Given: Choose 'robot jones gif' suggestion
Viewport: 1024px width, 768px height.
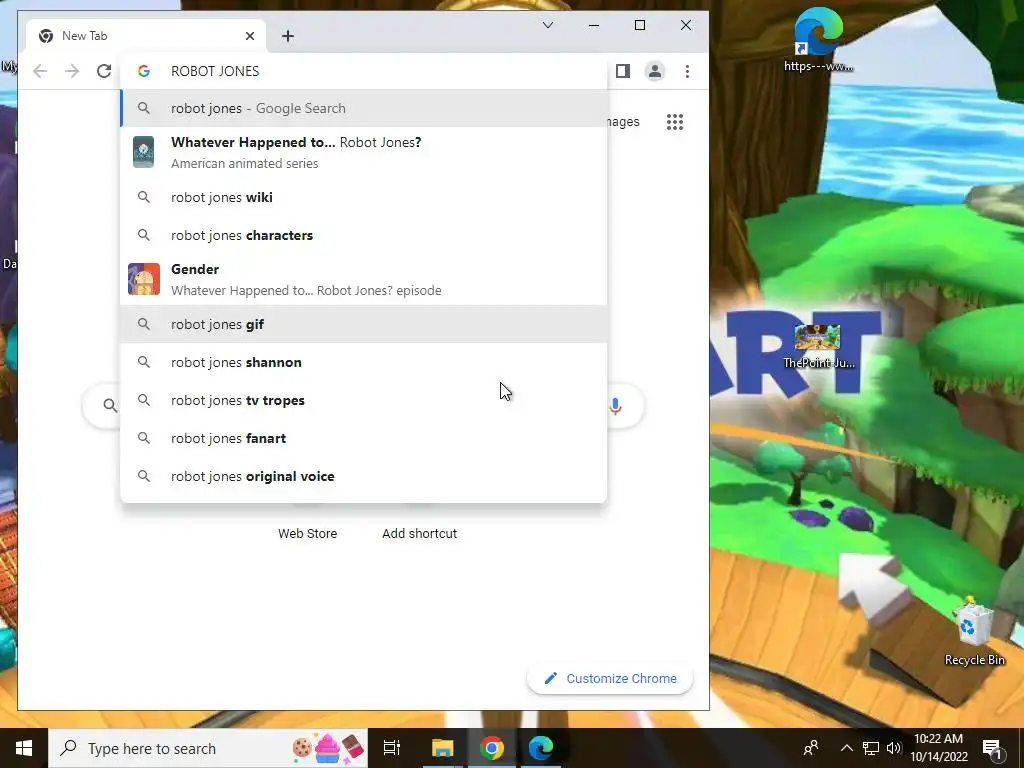Looking at the screenshot, I should point(363,324).
